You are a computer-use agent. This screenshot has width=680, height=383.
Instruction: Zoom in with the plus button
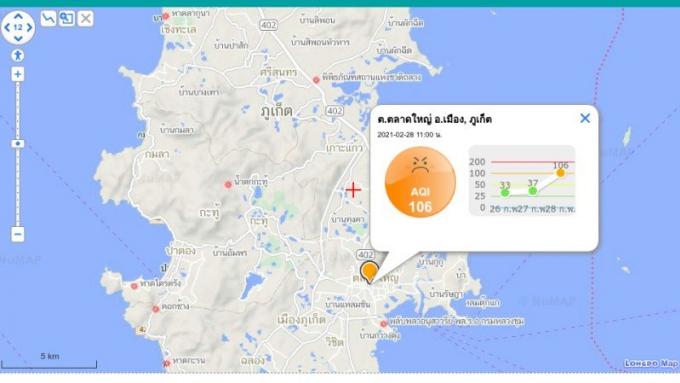18,74
